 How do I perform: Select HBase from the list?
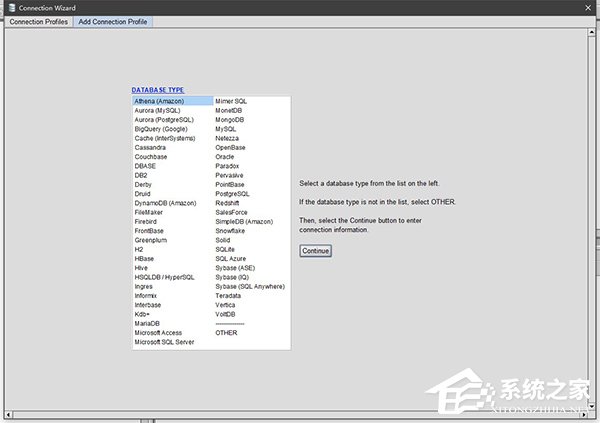tap(144, 259)
